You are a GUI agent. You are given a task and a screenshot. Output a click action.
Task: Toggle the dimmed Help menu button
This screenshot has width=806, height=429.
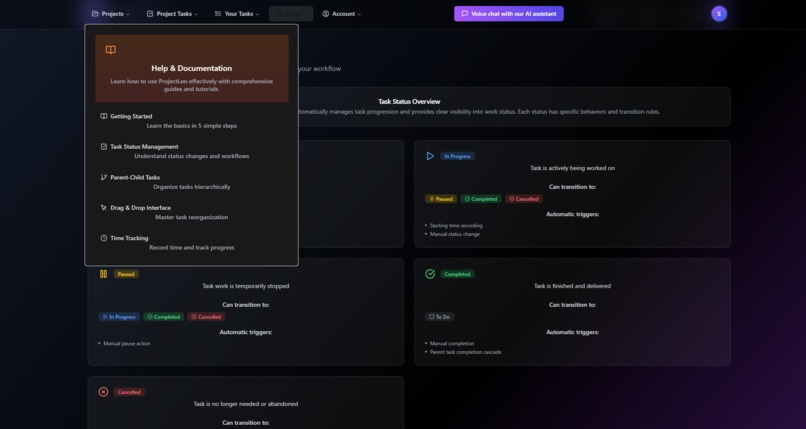point(291,14)
